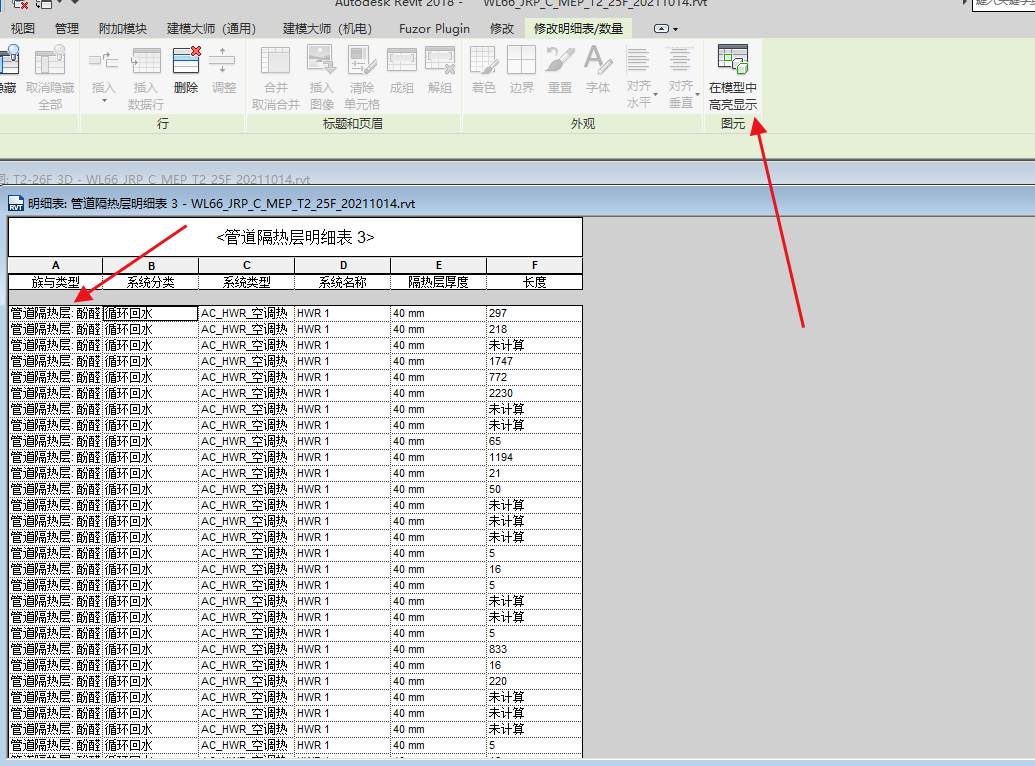This screenshot has width=1035, height=766.
Task: Switch to the 管理 (Manage) ribbon tab
Action: (x=67, y=29)
